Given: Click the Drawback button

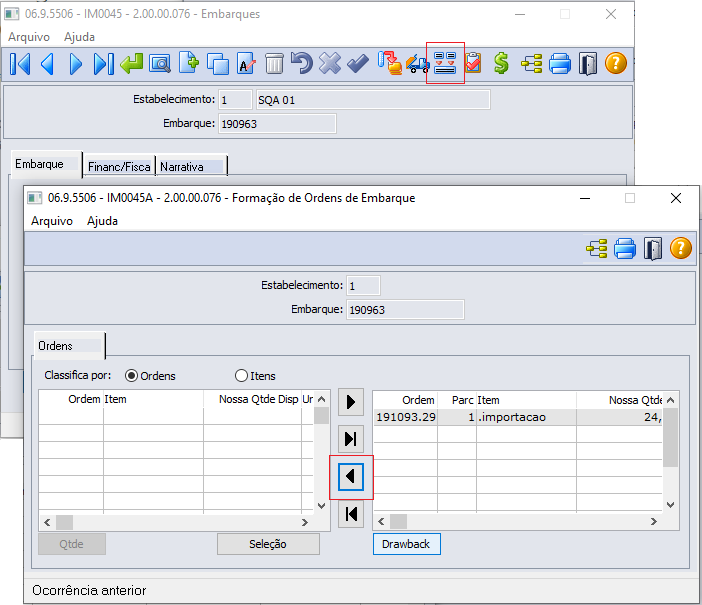Looking at the screenshot, I should pos(407,544).
